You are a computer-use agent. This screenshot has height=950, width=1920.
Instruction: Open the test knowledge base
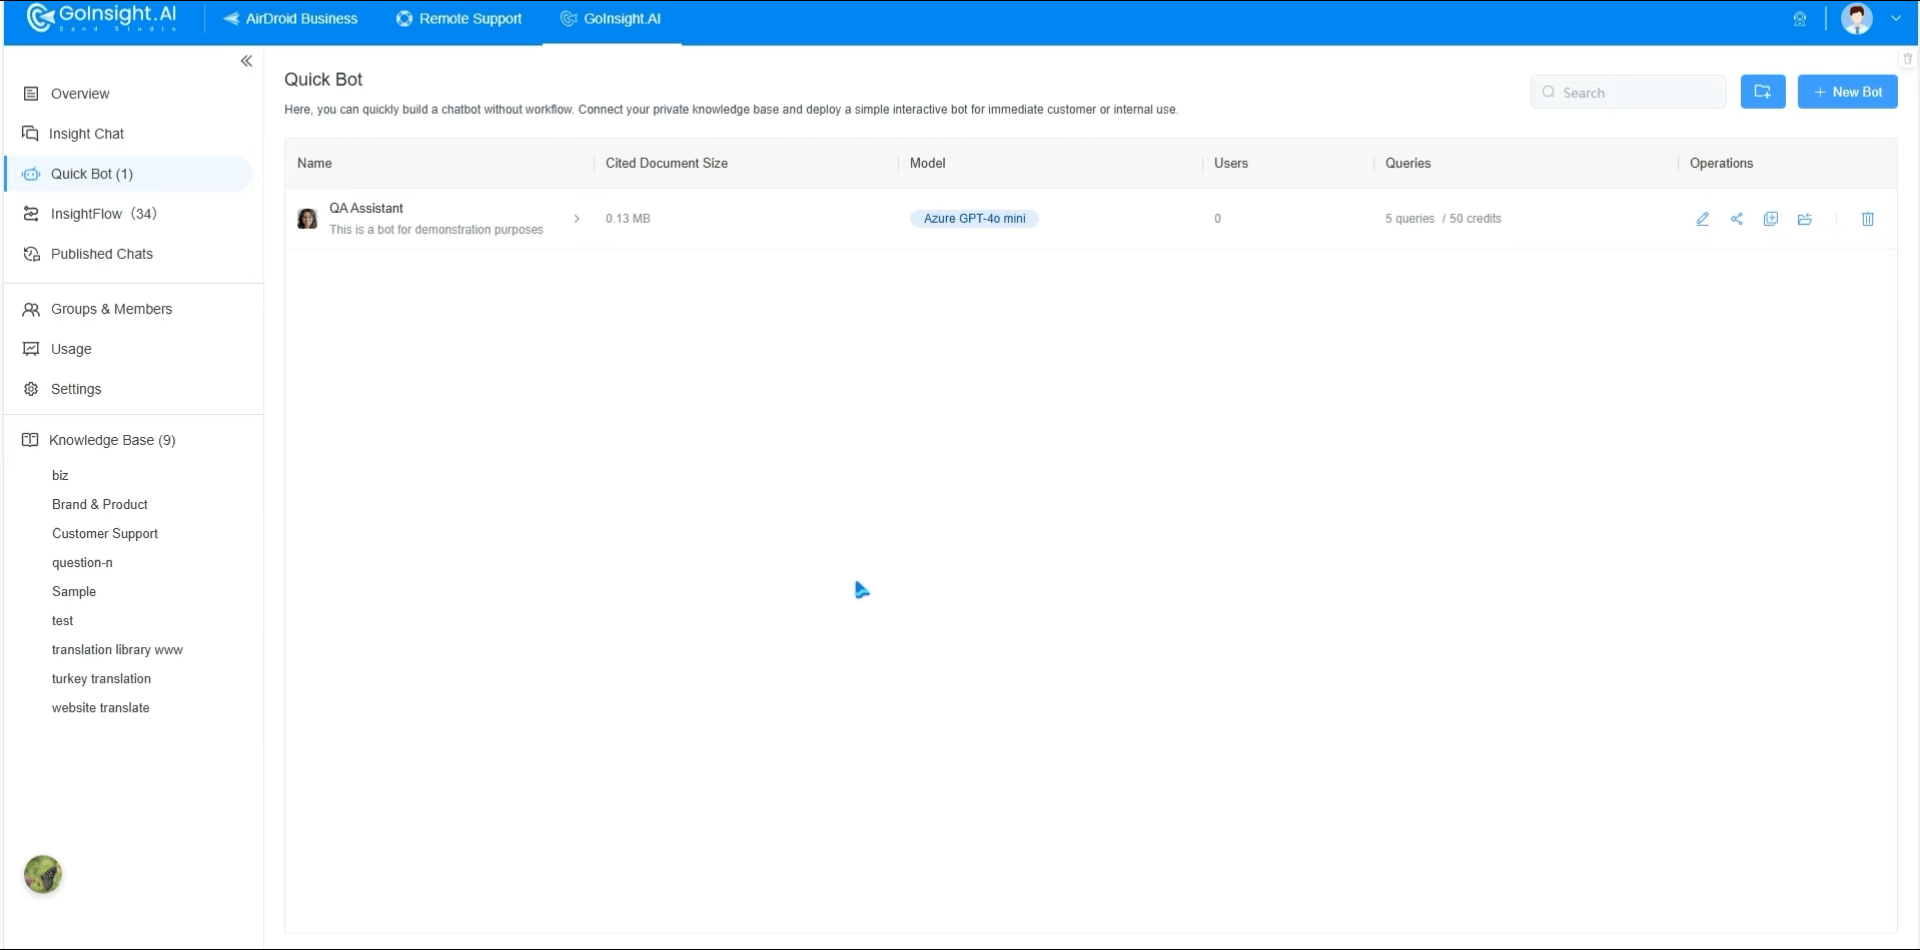click(62, 621)
